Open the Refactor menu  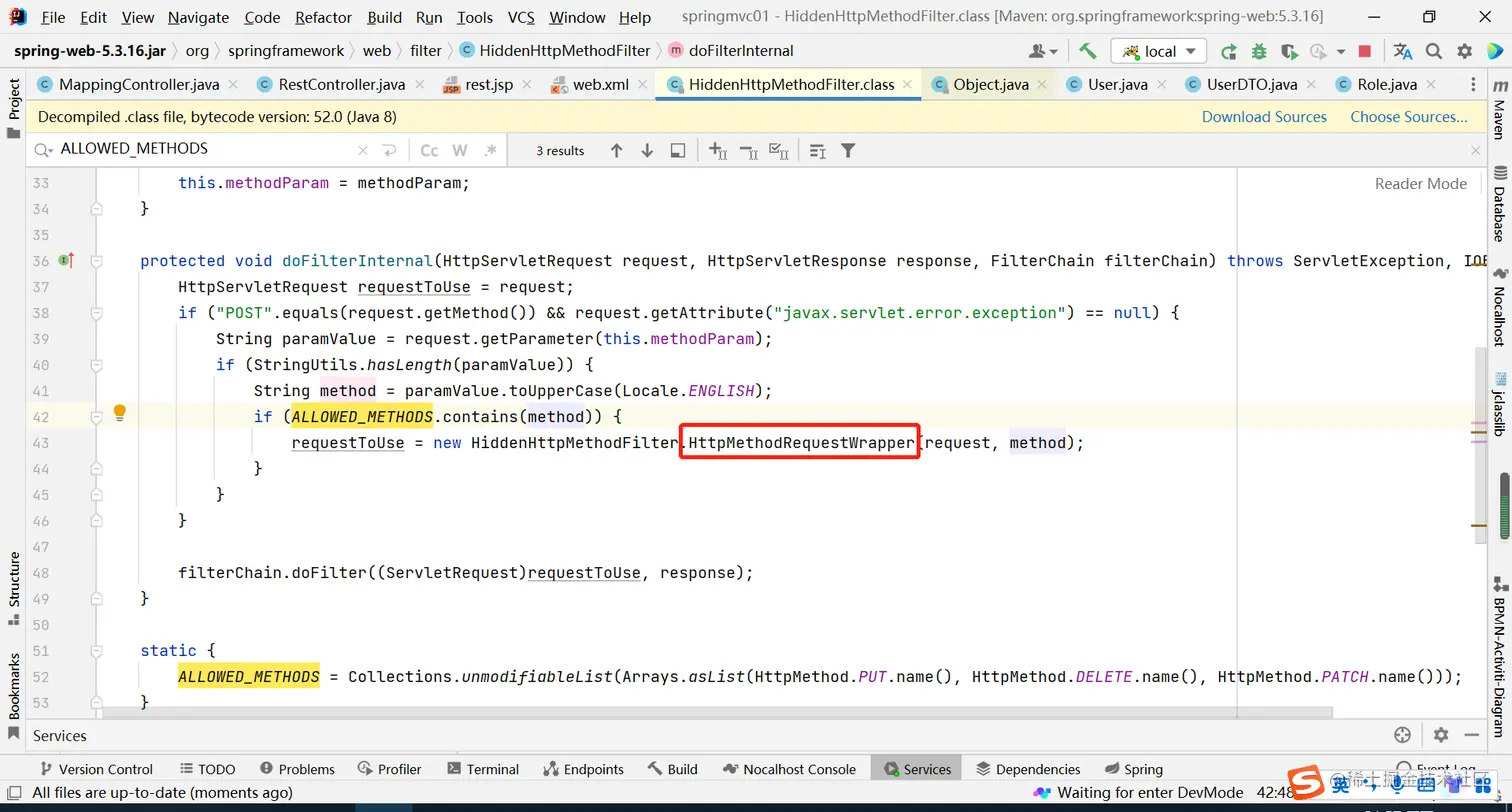[323, 17]
